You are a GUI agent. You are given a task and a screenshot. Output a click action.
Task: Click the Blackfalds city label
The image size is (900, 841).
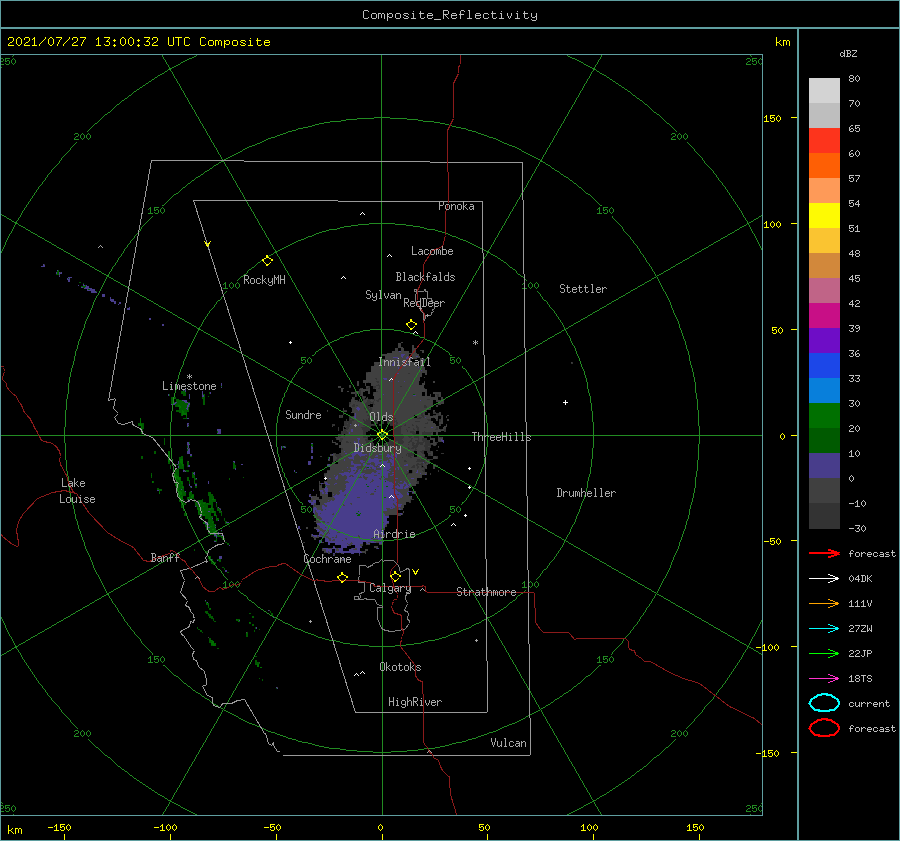[x=425, y=277]
